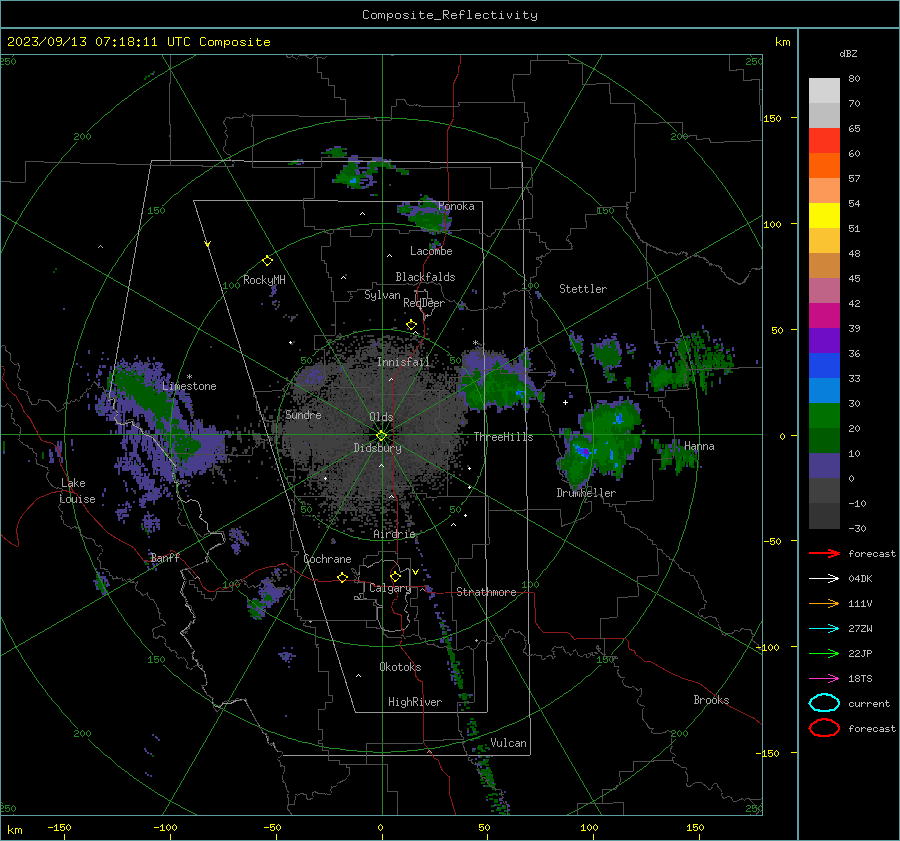
Task: Select the bright yellow 51–54 dBZ swatch
Action: tap(824, 216)
